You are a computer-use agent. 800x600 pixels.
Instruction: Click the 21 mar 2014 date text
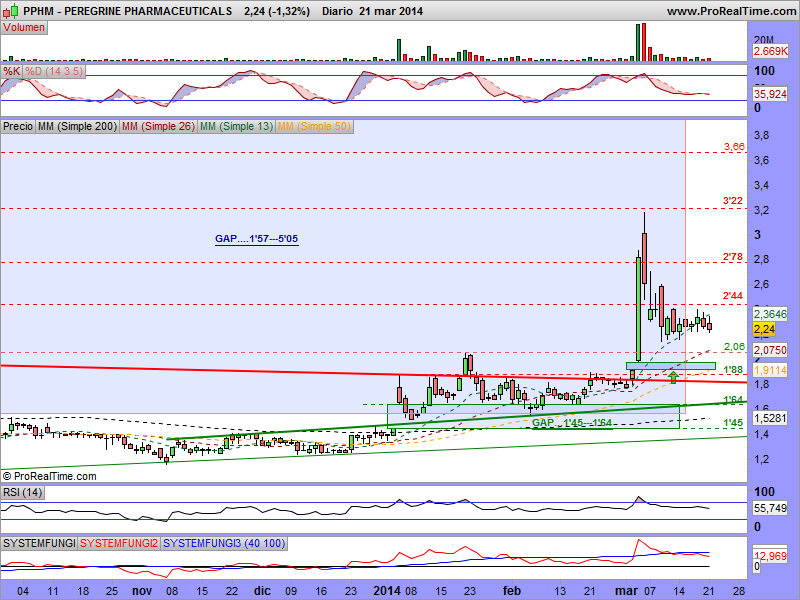pyautogui.click(x=391, y=11)
